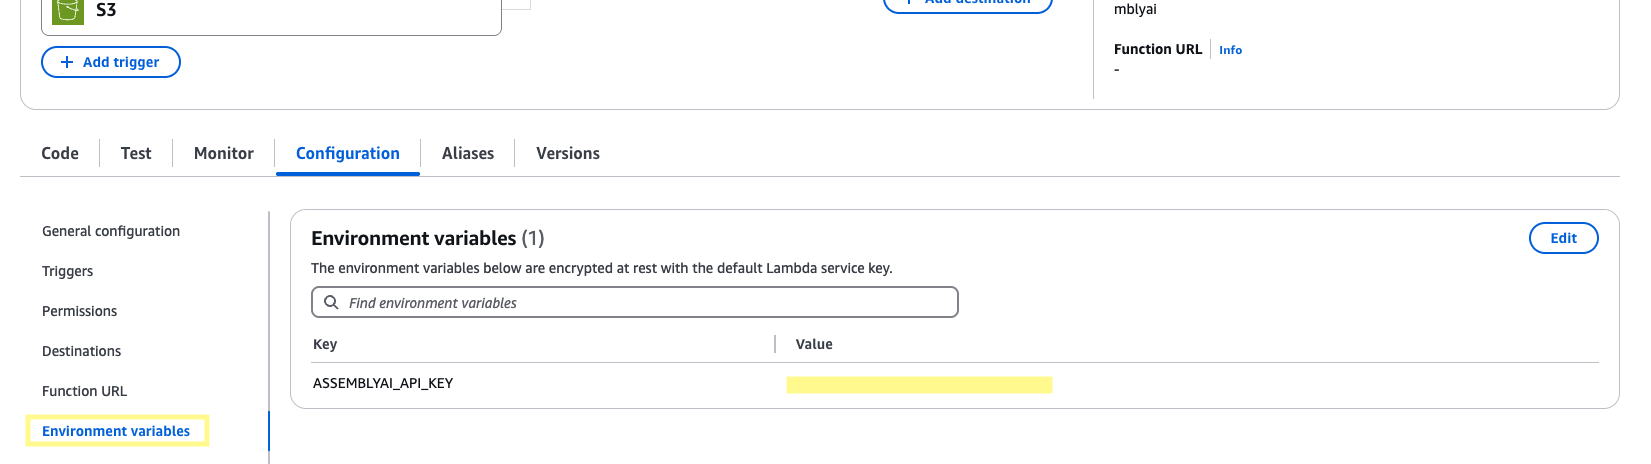Open the Test tab

point(136,153)
